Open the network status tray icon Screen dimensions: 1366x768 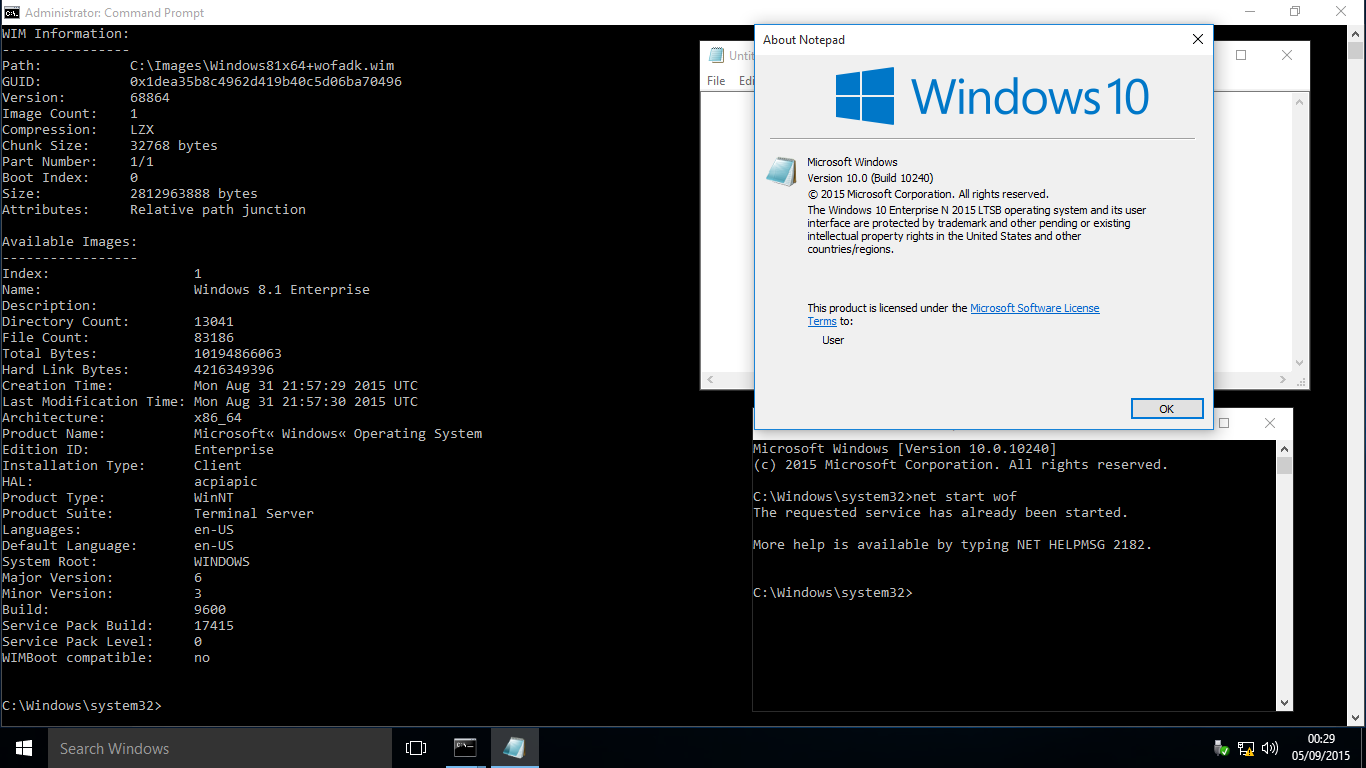pos(1246,748)
